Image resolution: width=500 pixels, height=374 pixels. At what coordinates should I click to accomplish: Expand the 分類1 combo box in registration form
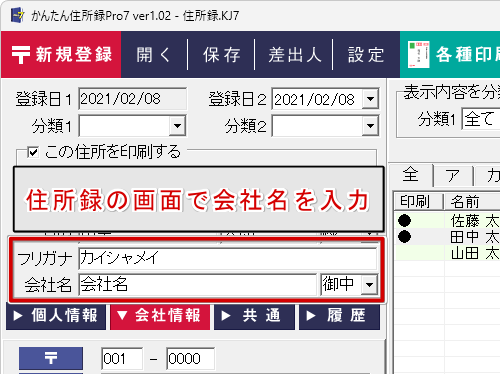177,126
